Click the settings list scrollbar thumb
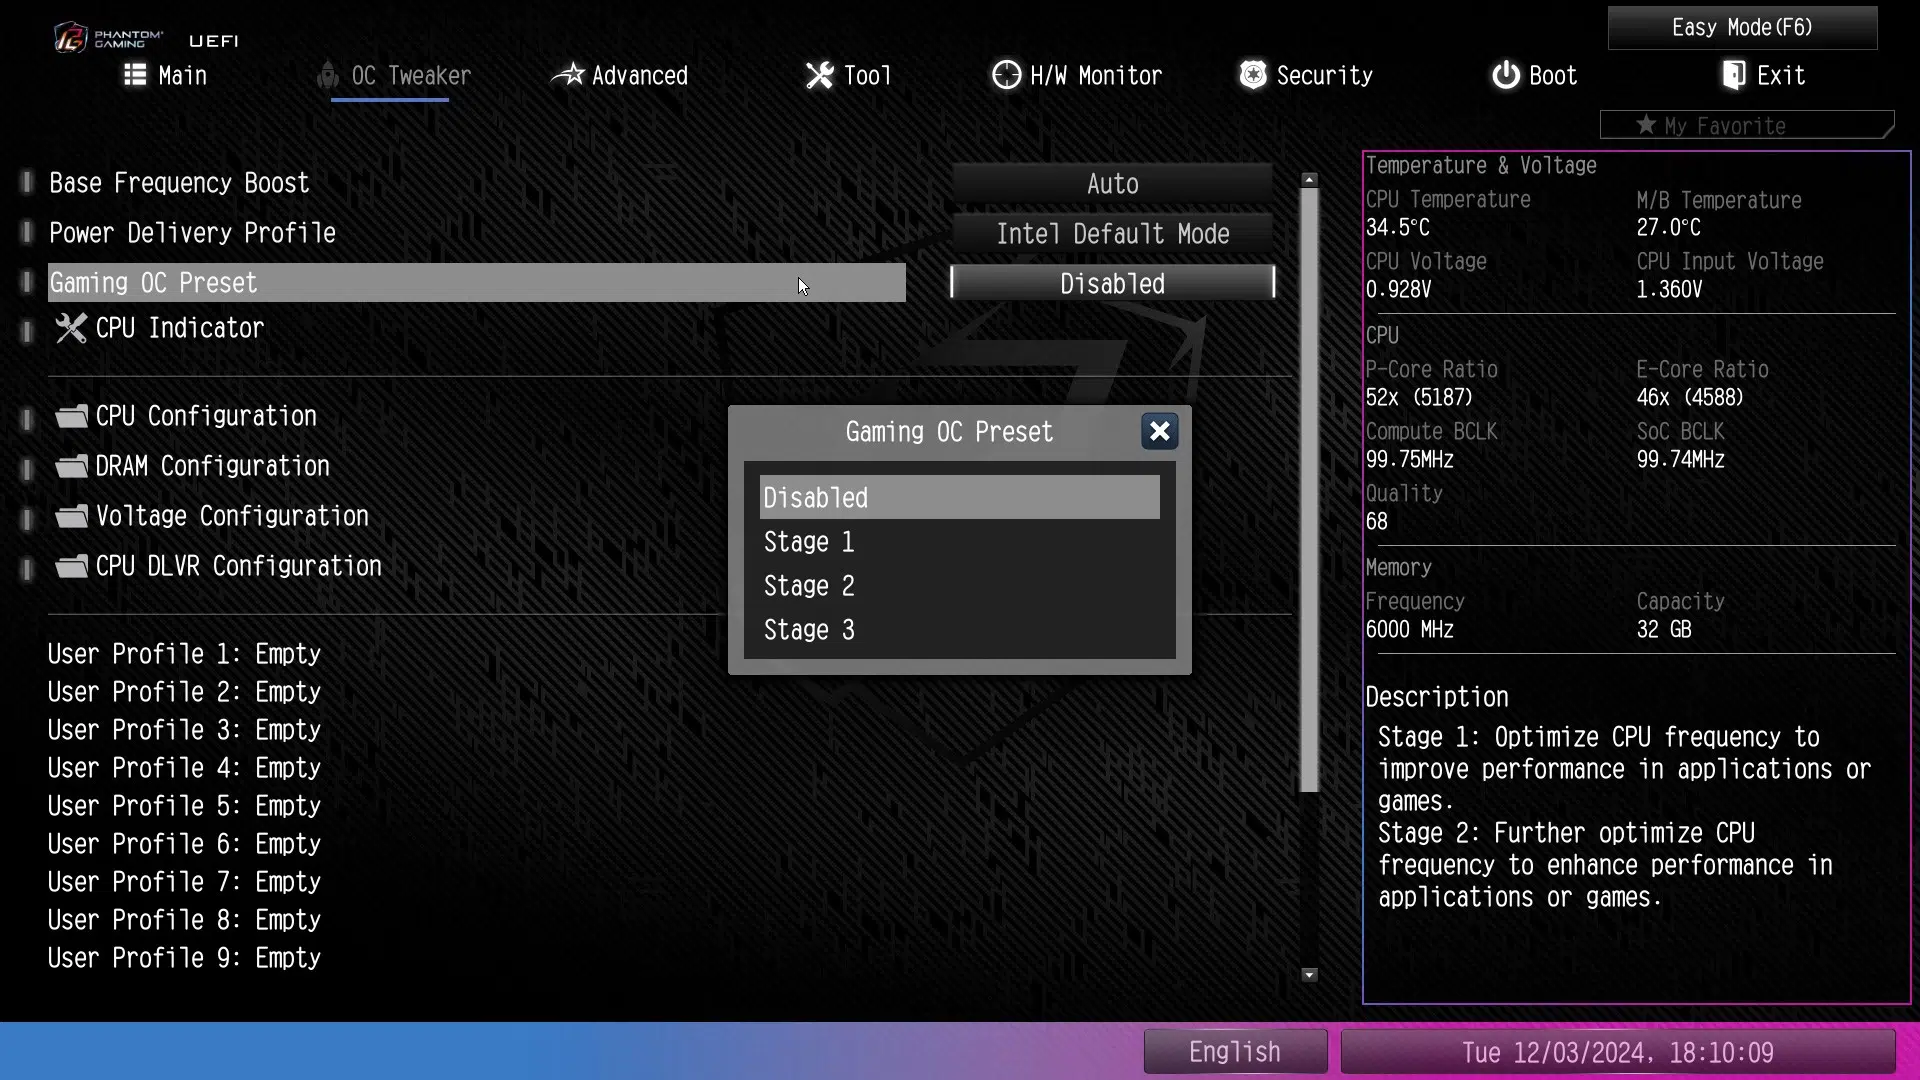Viewport: 1920px width, 1080px height. 1309,490
